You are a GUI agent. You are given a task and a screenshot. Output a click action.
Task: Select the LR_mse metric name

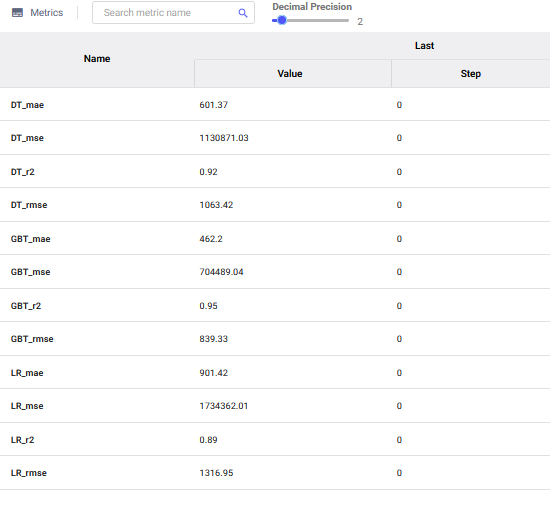click(27, 406)
